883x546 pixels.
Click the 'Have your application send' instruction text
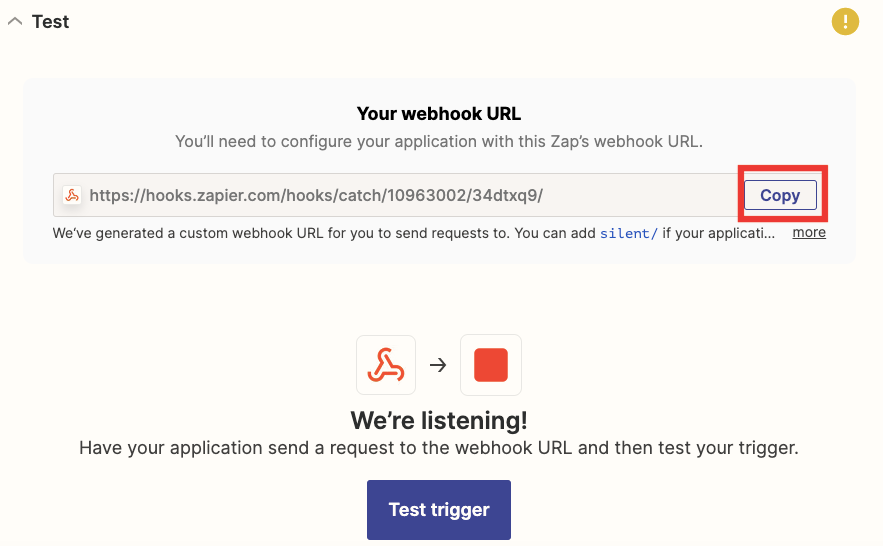click(439, 448)
